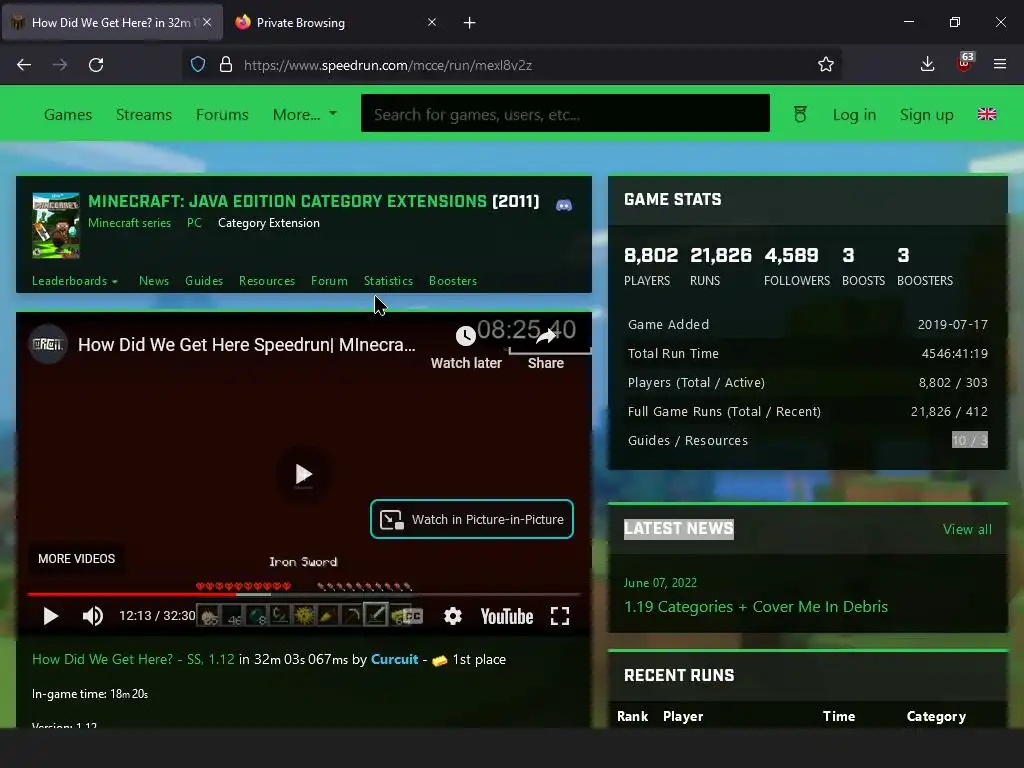Image resolution: width=1024 pixels, height=768 pixels.
Task: Click the '4546:41:19' total run time value
Action: click(955, 353)
